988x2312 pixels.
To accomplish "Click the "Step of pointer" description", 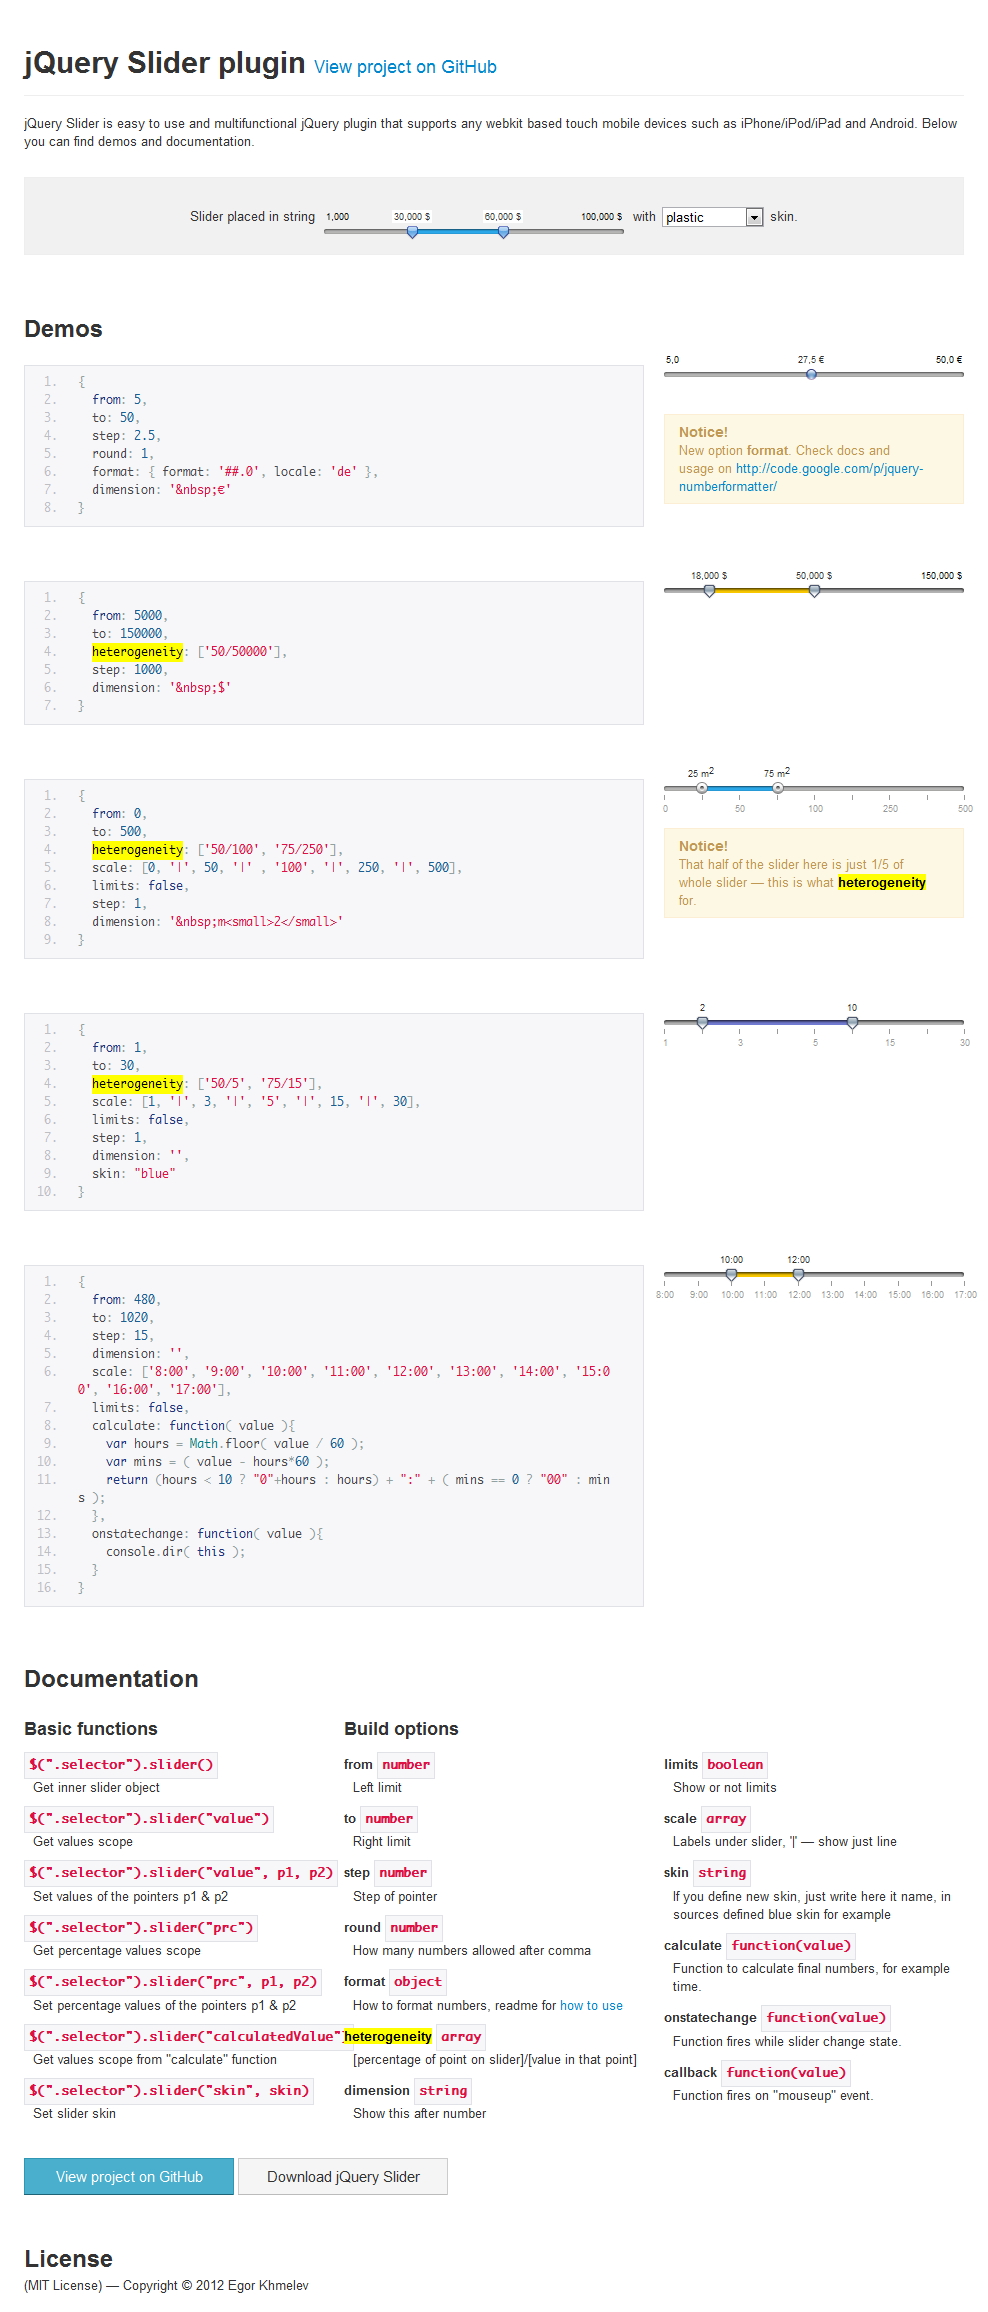I will coord(395,1897).
